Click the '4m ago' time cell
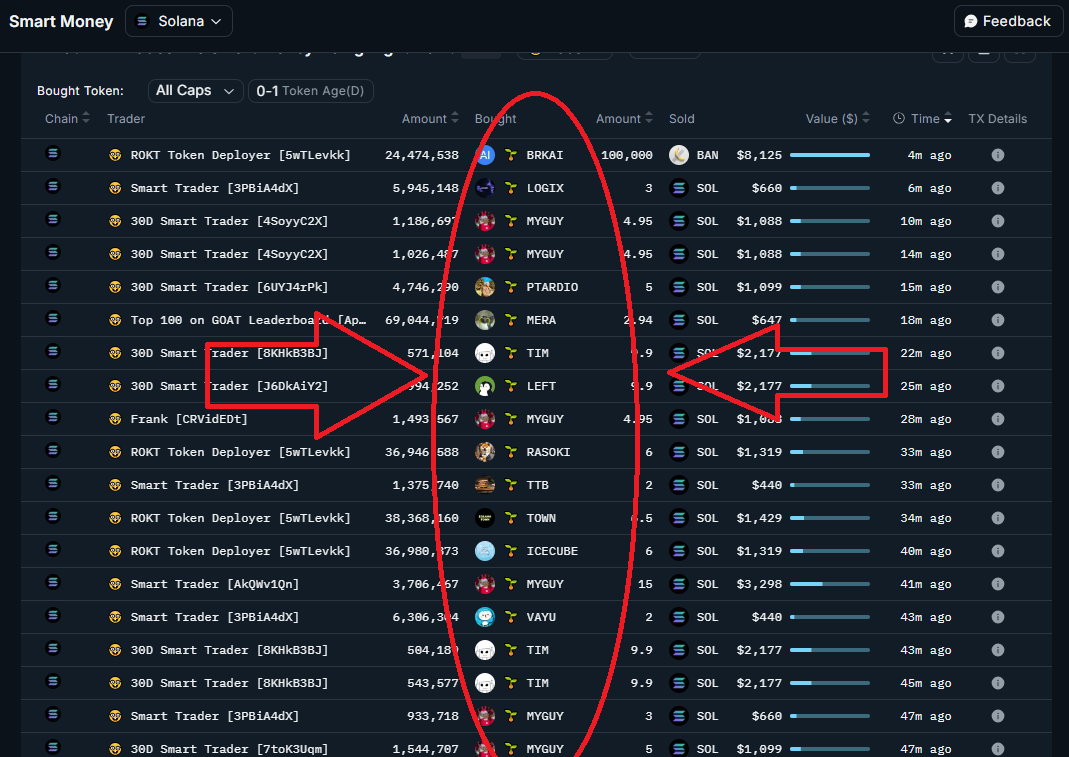1069x757 pixels. coord(929,155)
